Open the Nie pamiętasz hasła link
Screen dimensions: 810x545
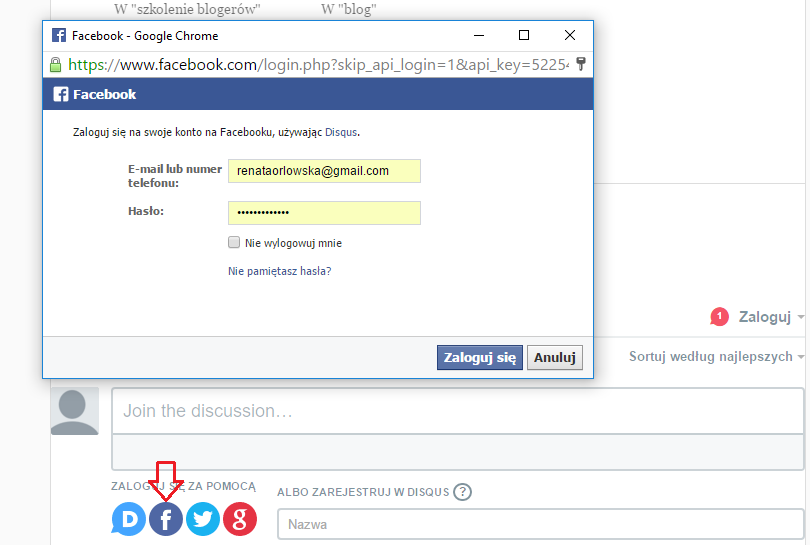(x=279, y=271)
